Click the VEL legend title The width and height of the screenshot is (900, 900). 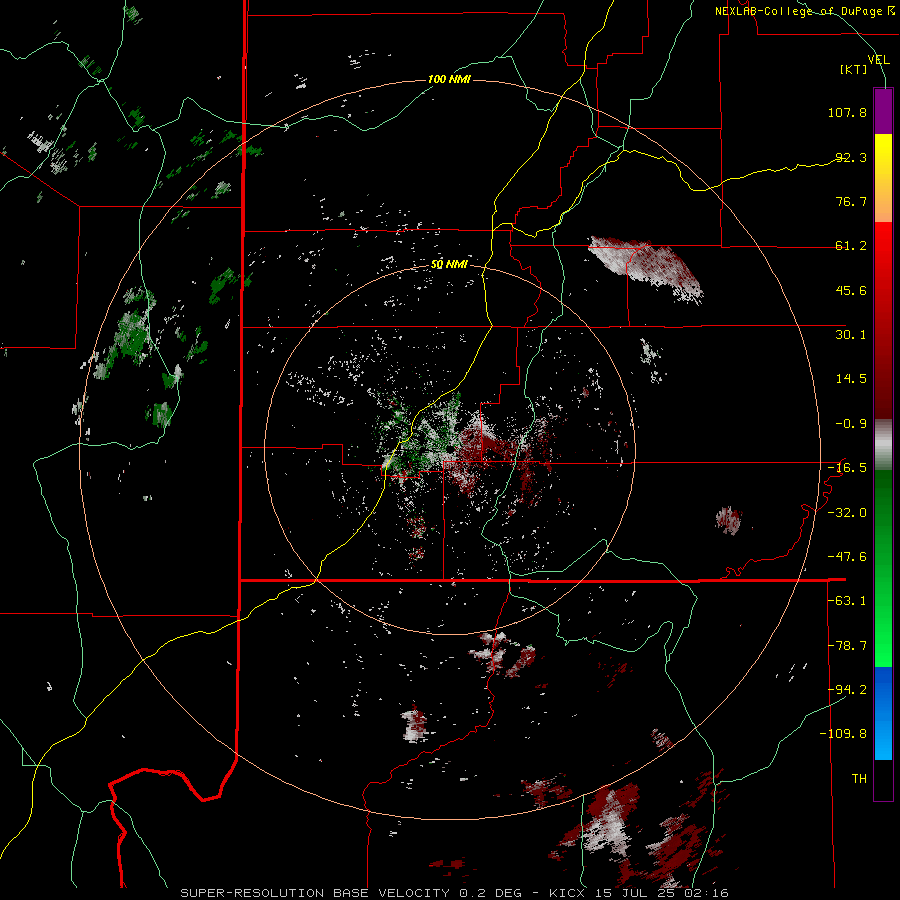tap(878, 60)
